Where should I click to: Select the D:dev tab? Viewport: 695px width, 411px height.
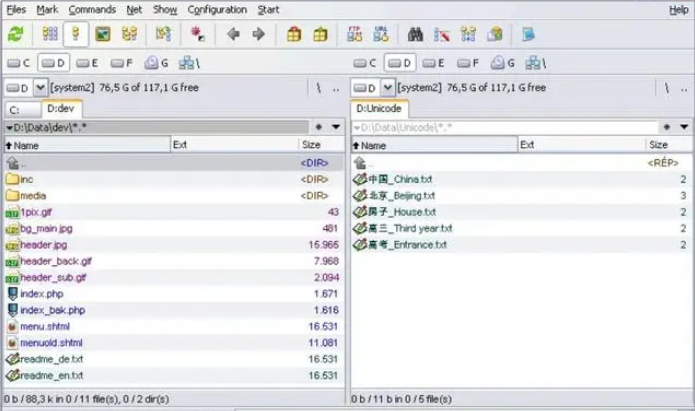(61, 109)
